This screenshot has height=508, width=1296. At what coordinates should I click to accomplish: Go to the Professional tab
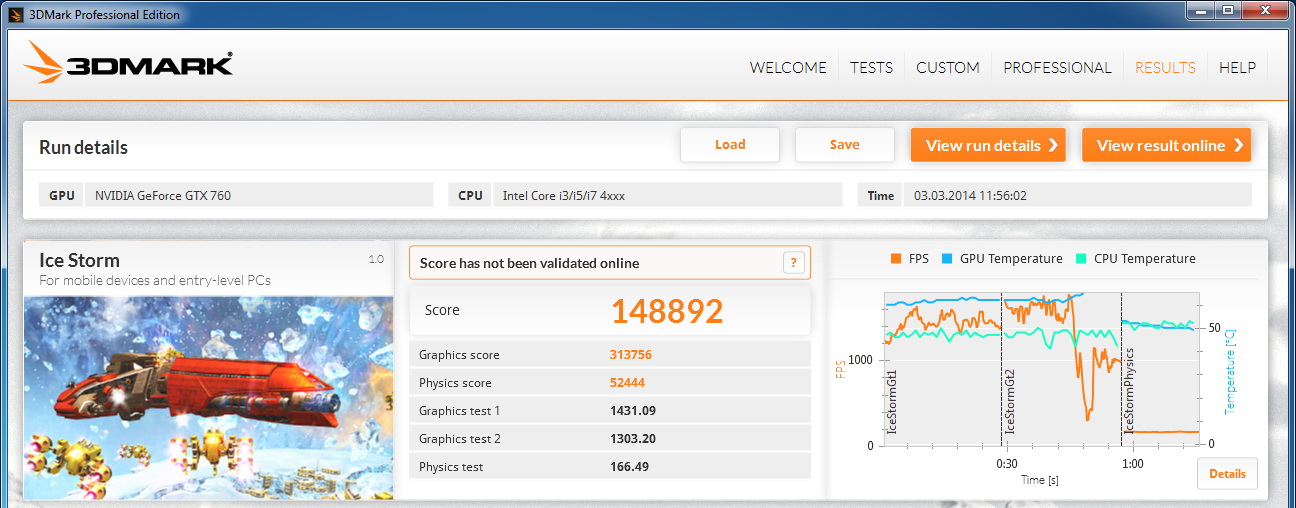pyautogui.click(x=1057, y=68)
